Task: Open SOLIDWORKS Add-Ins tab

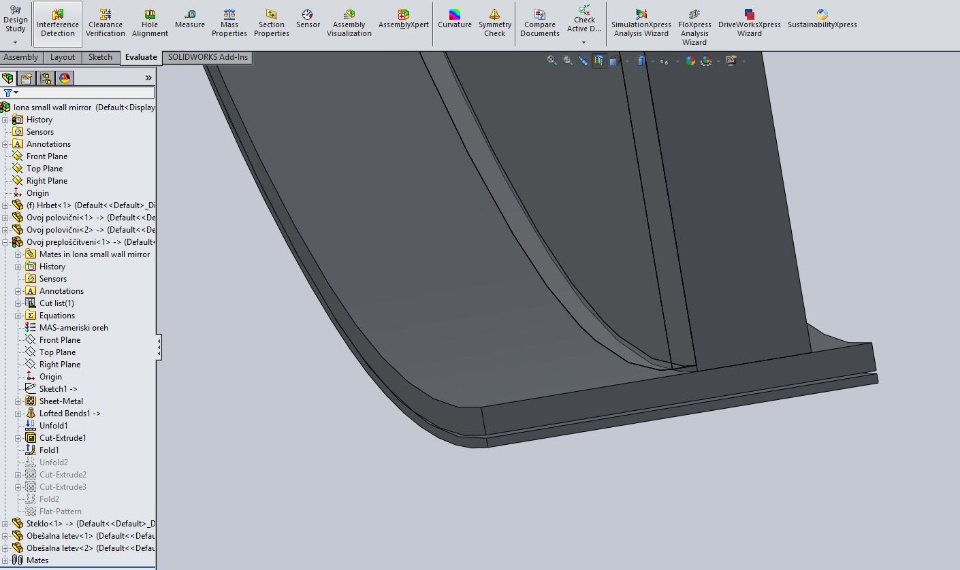Action: click(208, 57)
